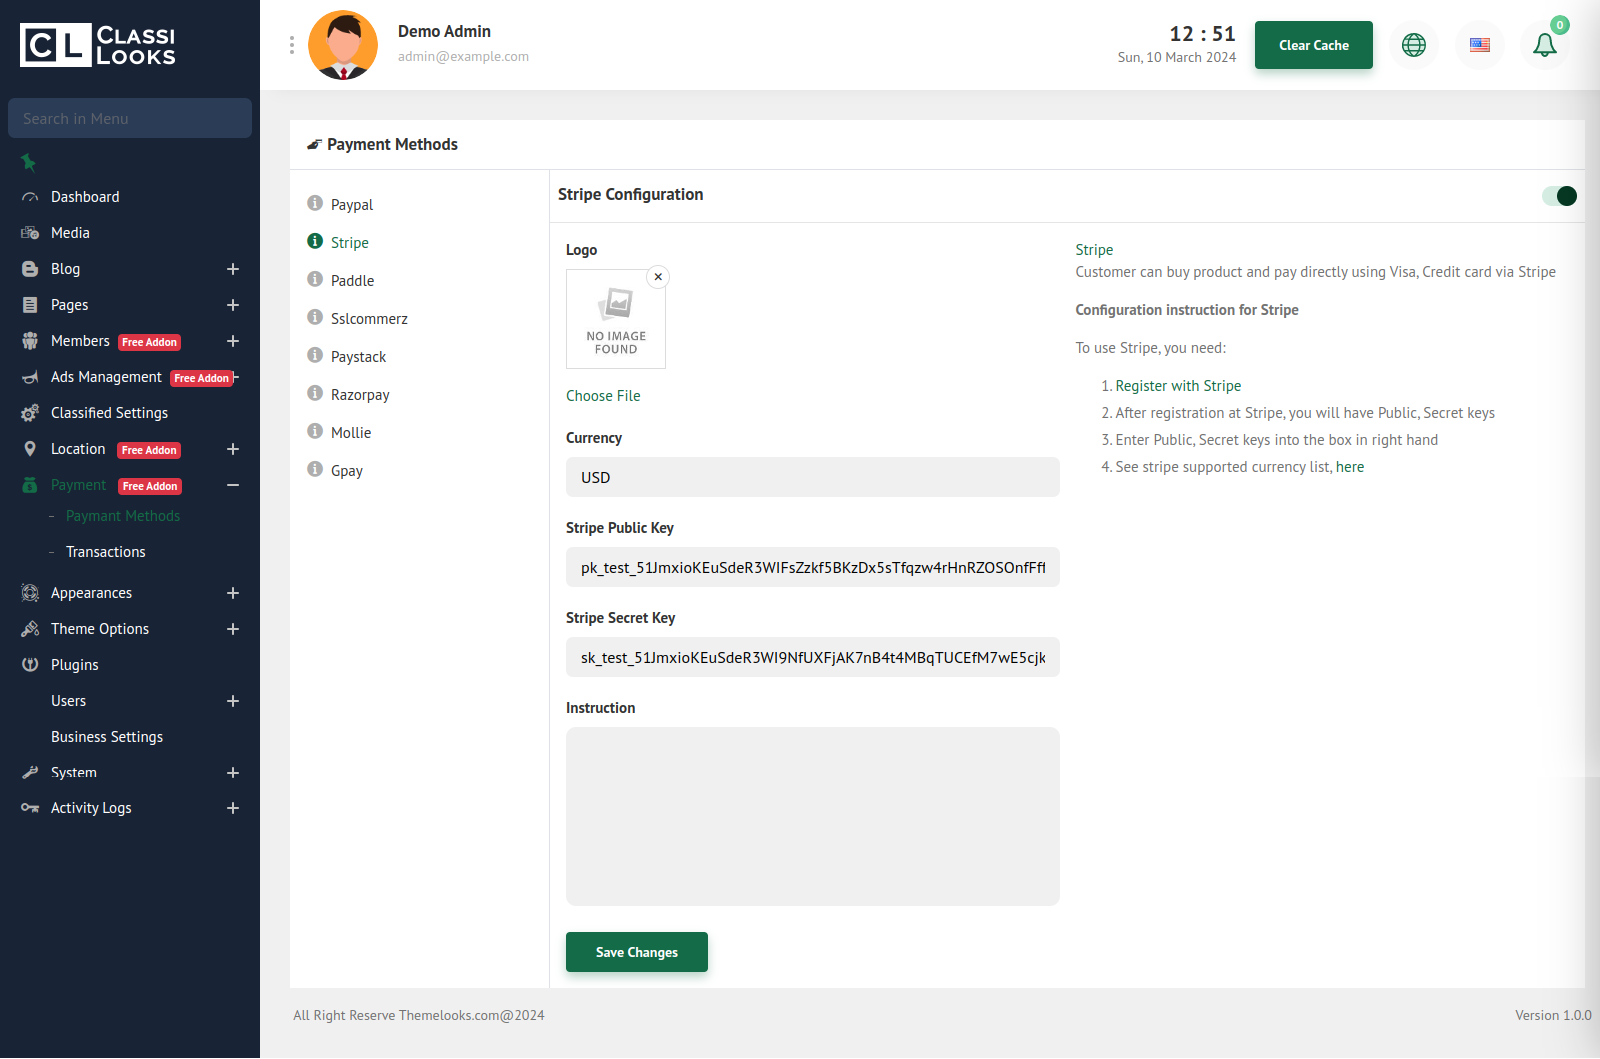Click the Classi Looks logo
Image resolution: width=1600 pixels, height=1059 pixels.
click(98, 46)
